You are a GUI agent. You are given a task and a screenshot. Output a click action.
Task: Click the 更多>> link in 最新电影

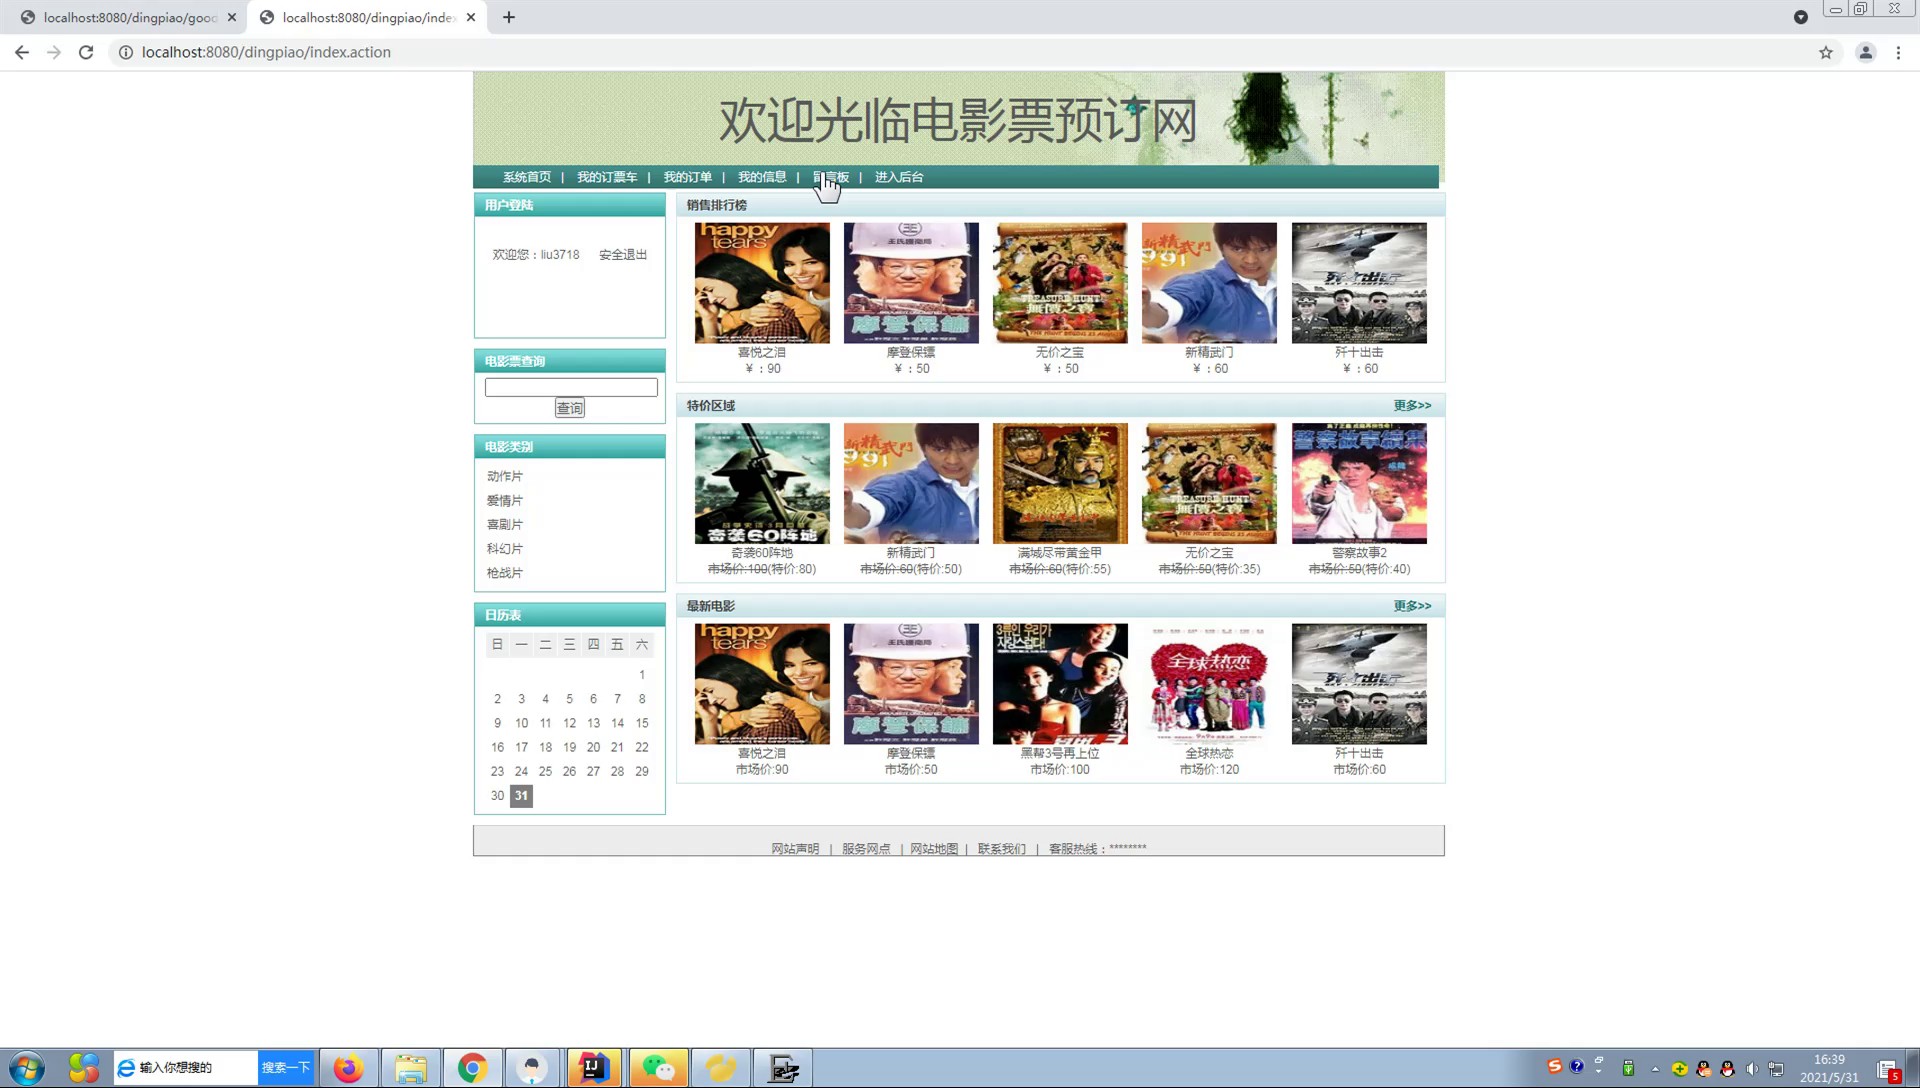1412,606
